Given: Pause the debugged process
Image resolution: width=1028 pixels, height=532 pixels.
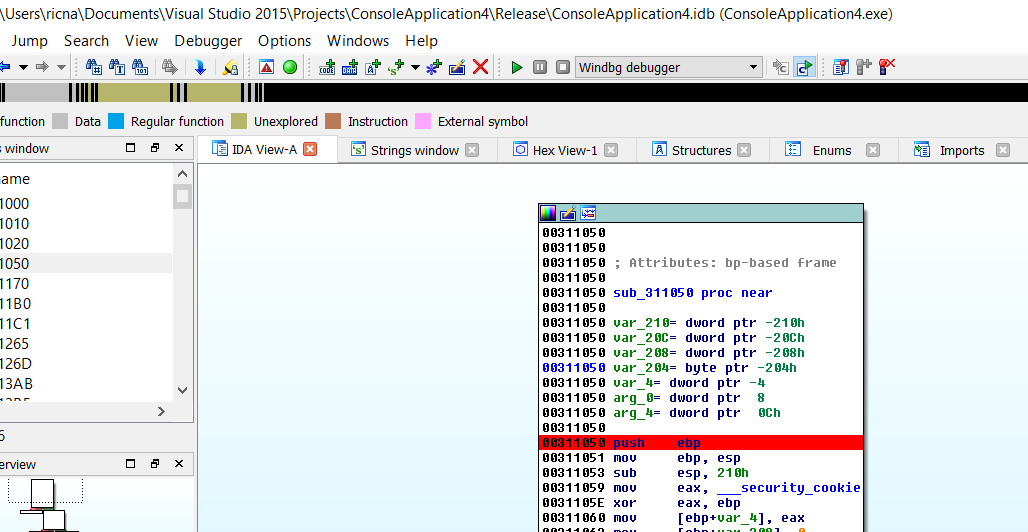Looking at the screenshot, I should [540, 67].
